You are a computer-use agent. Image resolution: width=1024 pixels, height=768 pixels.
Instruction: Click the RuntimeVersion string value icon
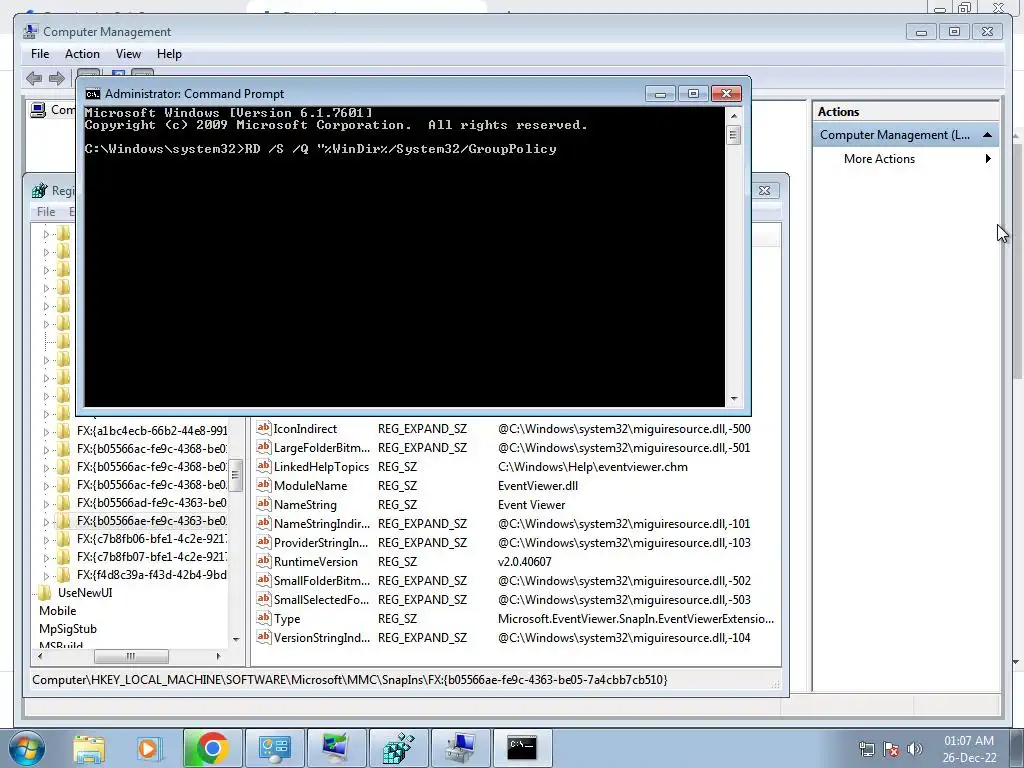[x=263, y=561]
